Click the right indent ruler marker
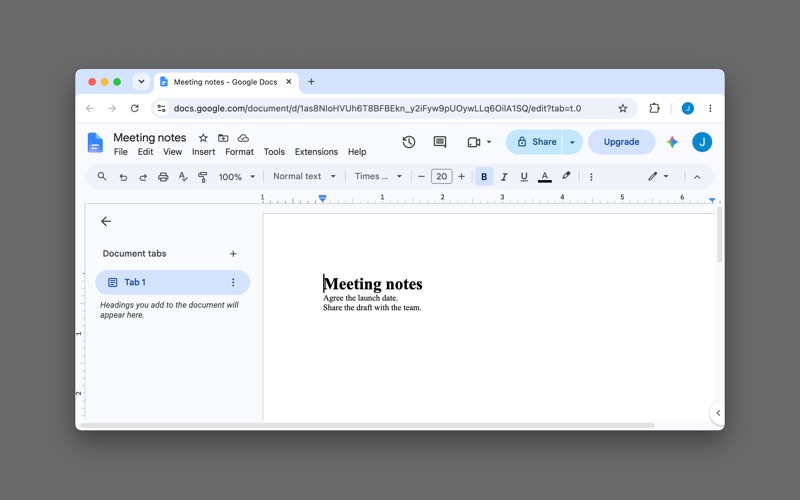 point(712,200)
